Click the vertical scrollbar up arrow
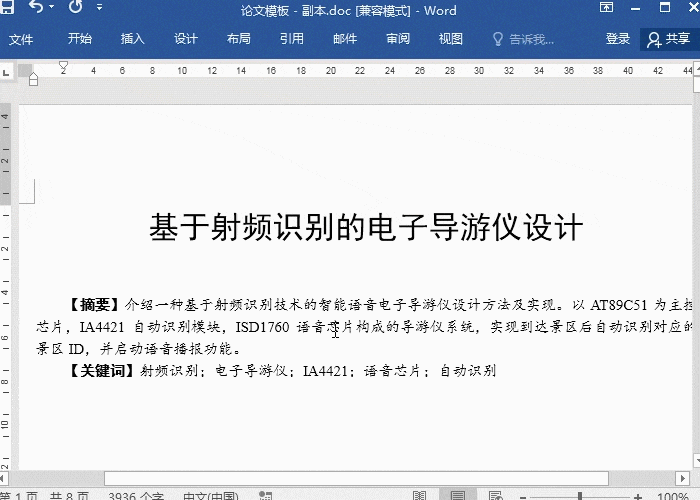The image size is (700, 500). (696, 69)
